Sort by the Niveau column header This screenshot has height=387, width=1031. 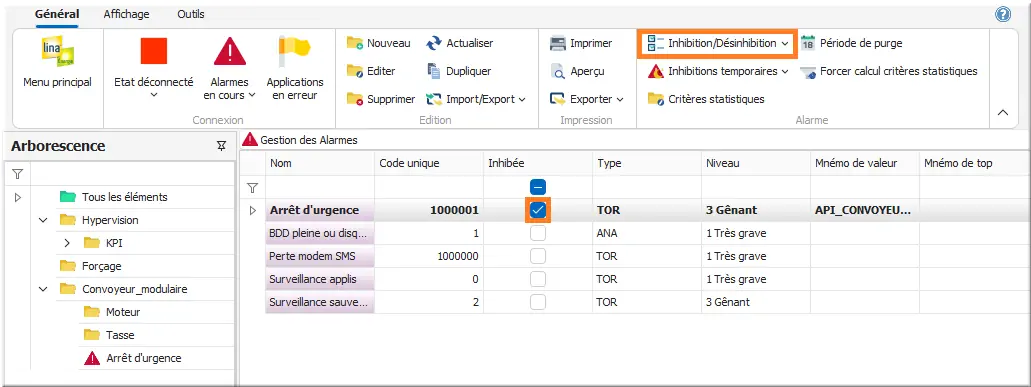[x=755, y=163]
